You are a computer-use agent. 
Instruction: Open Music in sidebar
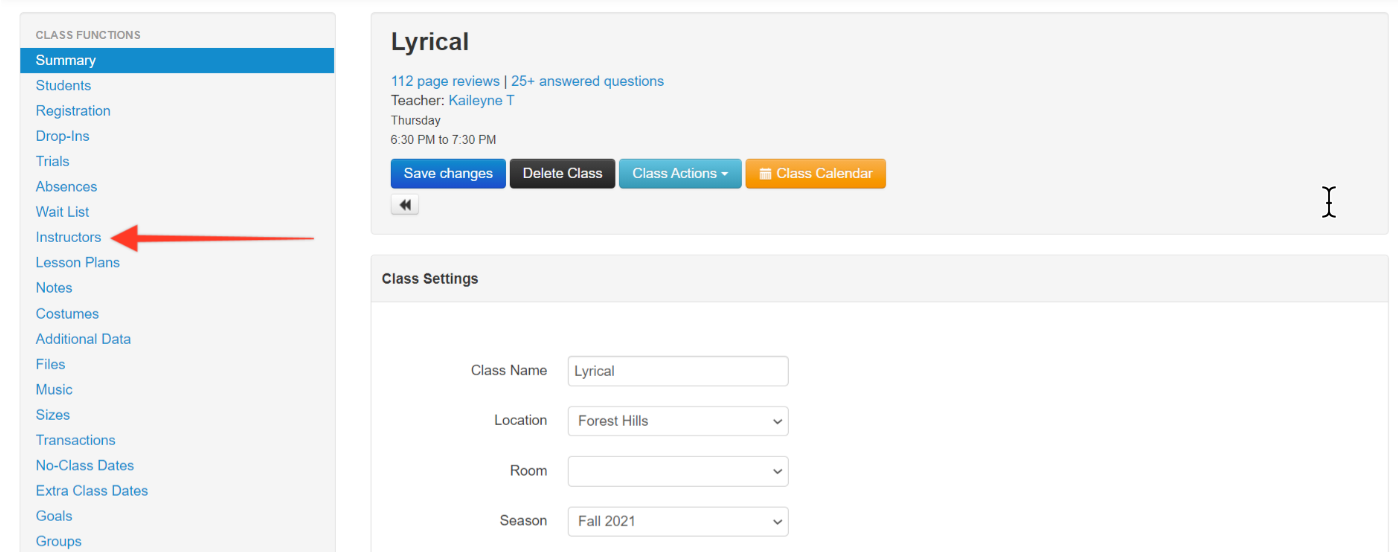pos(54,389)
